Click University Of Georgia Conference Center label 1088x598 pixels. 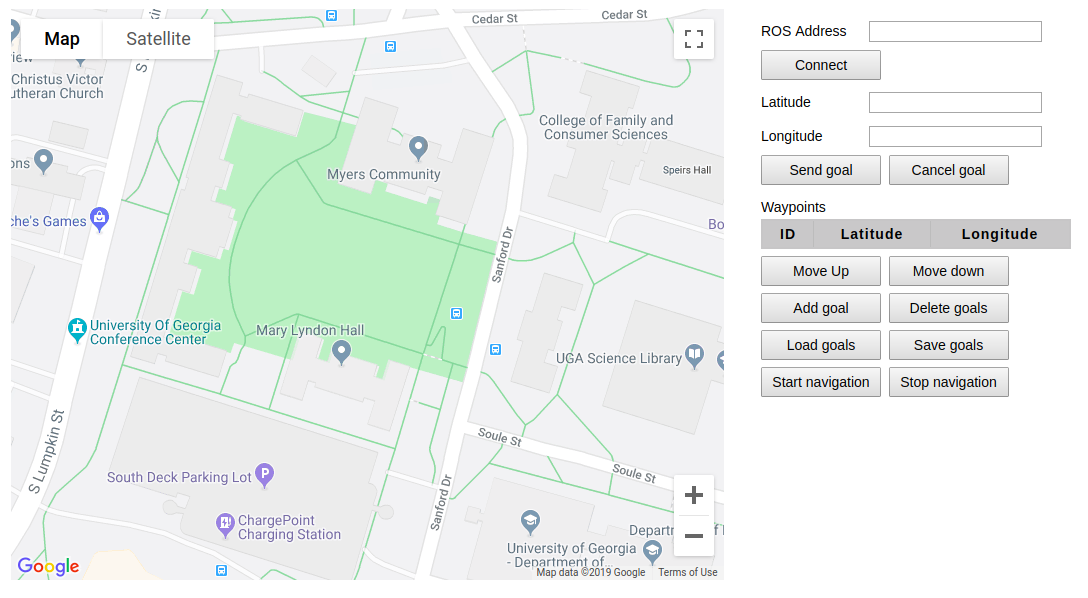(x=155, y=332)
